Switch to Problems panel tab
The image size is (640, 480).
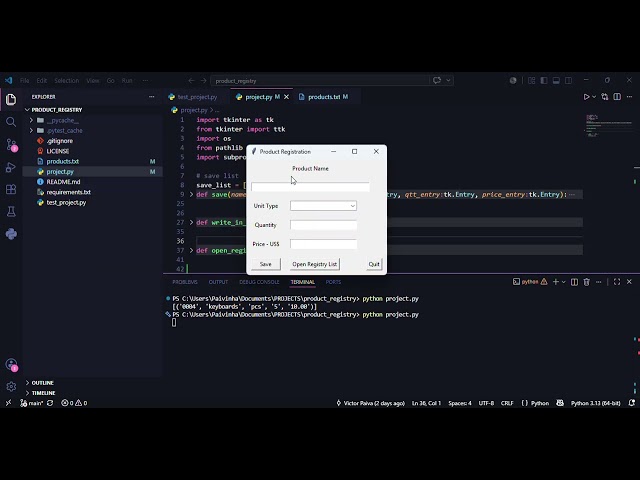click(x=184, y=282)
